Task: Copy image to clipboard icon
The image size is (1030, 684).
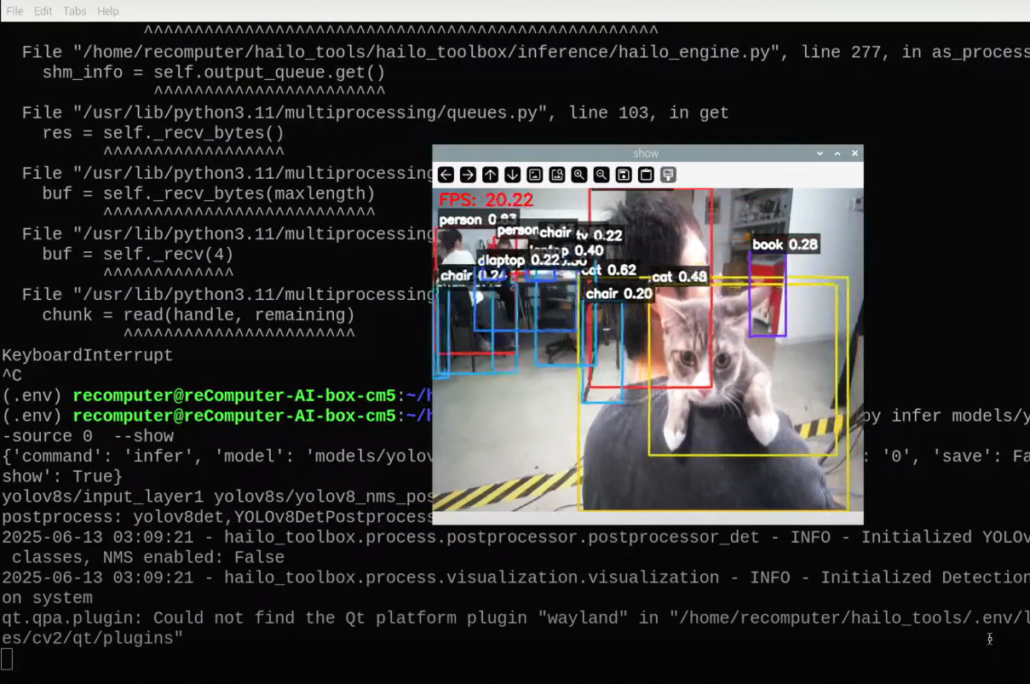Action: pos(646,175)
